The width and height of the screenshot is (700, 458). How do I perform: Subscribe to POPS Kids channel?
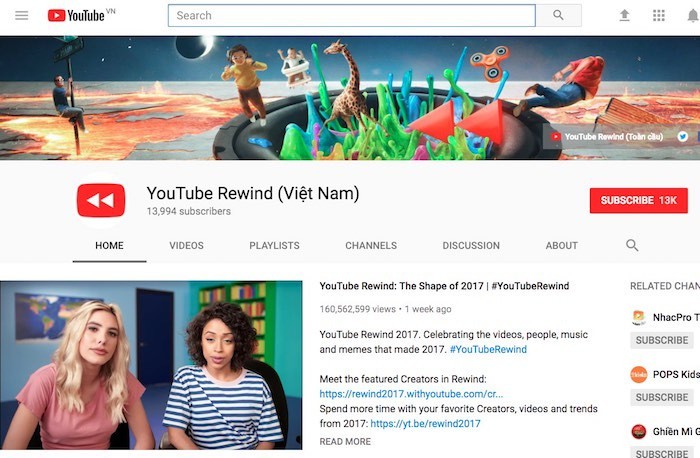[662, 397]
